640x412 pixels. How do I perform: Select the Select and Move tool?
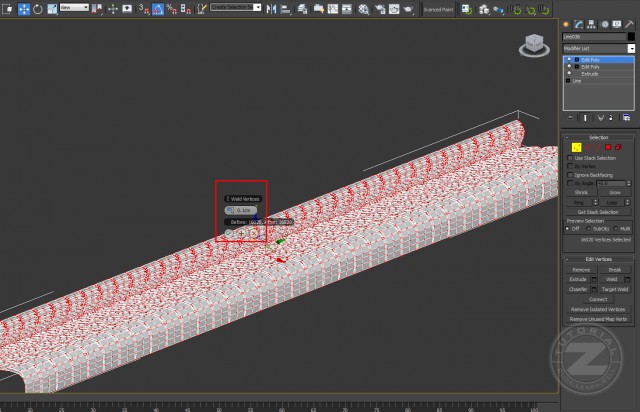point(24,9)
